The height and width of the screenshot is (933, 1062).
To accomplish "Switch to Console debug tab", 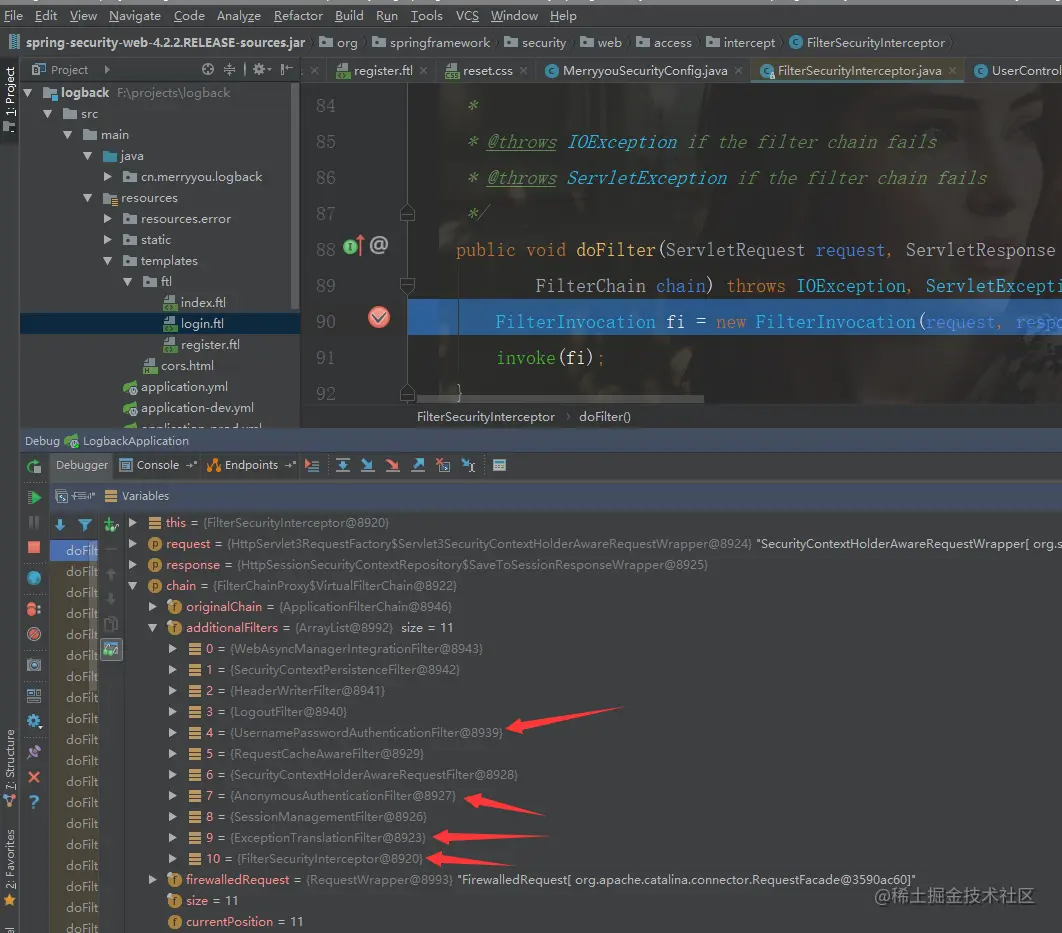I will pos(157,465).
